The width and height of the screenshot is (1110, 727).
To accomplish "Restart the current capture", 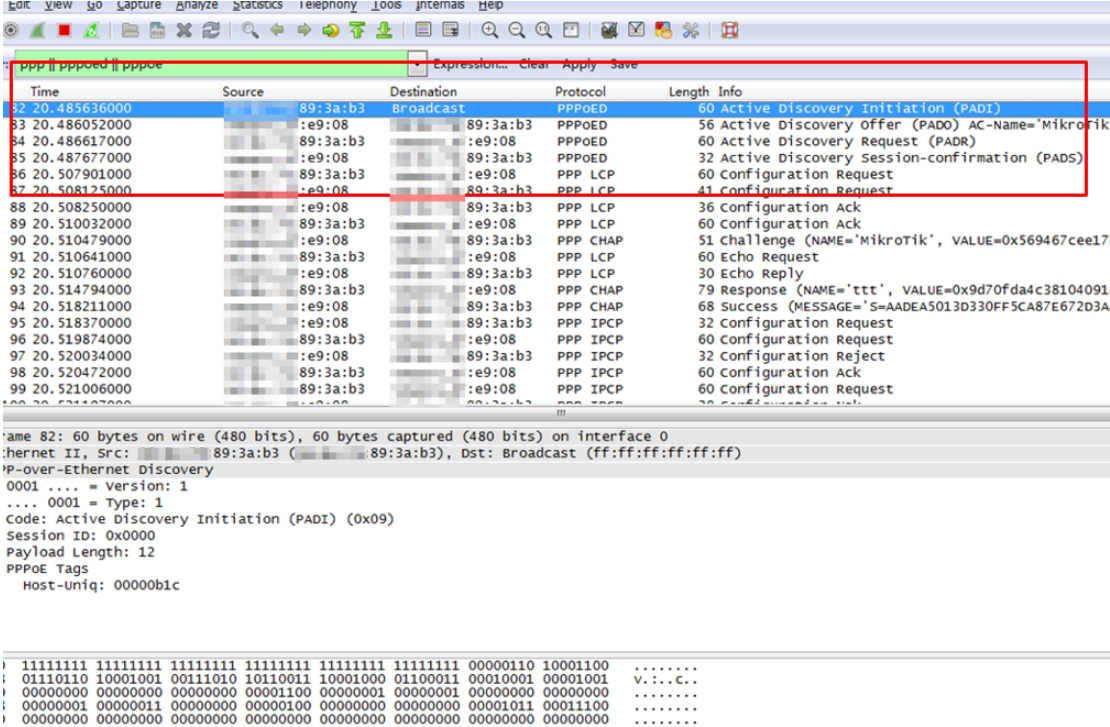I will click(91, 30).
